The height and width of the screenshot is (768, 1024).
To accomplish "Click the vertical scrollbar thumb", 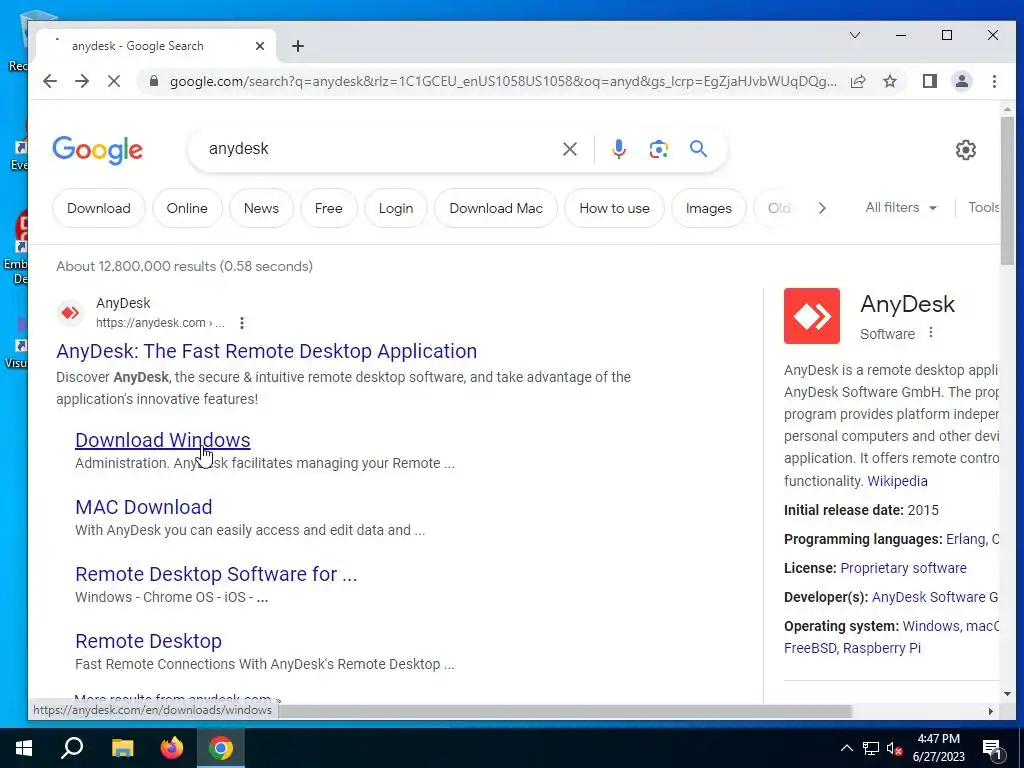I will click(x=1007, y=191).
